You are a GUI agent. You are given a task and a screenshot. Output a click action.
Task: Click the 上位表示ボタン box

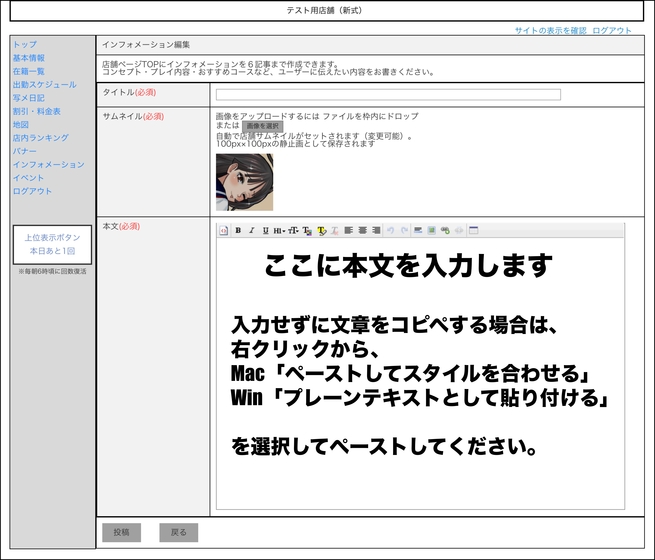[52, 244]
